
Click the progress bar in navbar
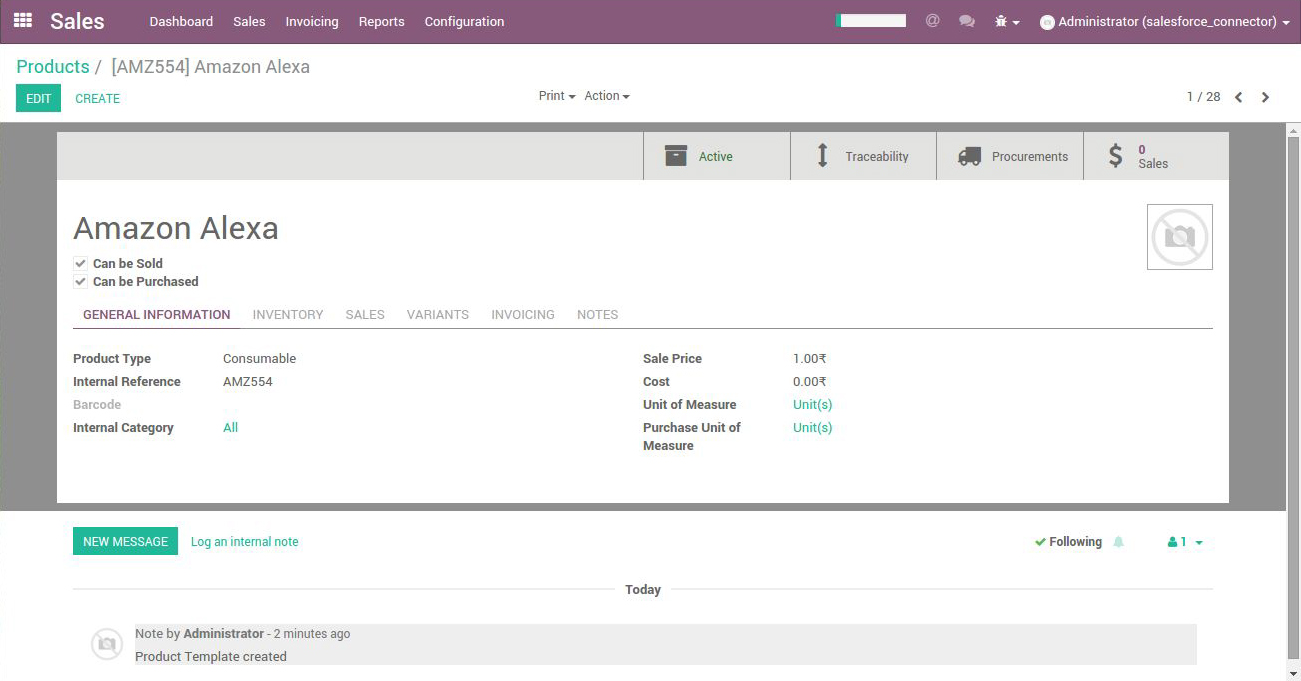(x=871, y=20)
